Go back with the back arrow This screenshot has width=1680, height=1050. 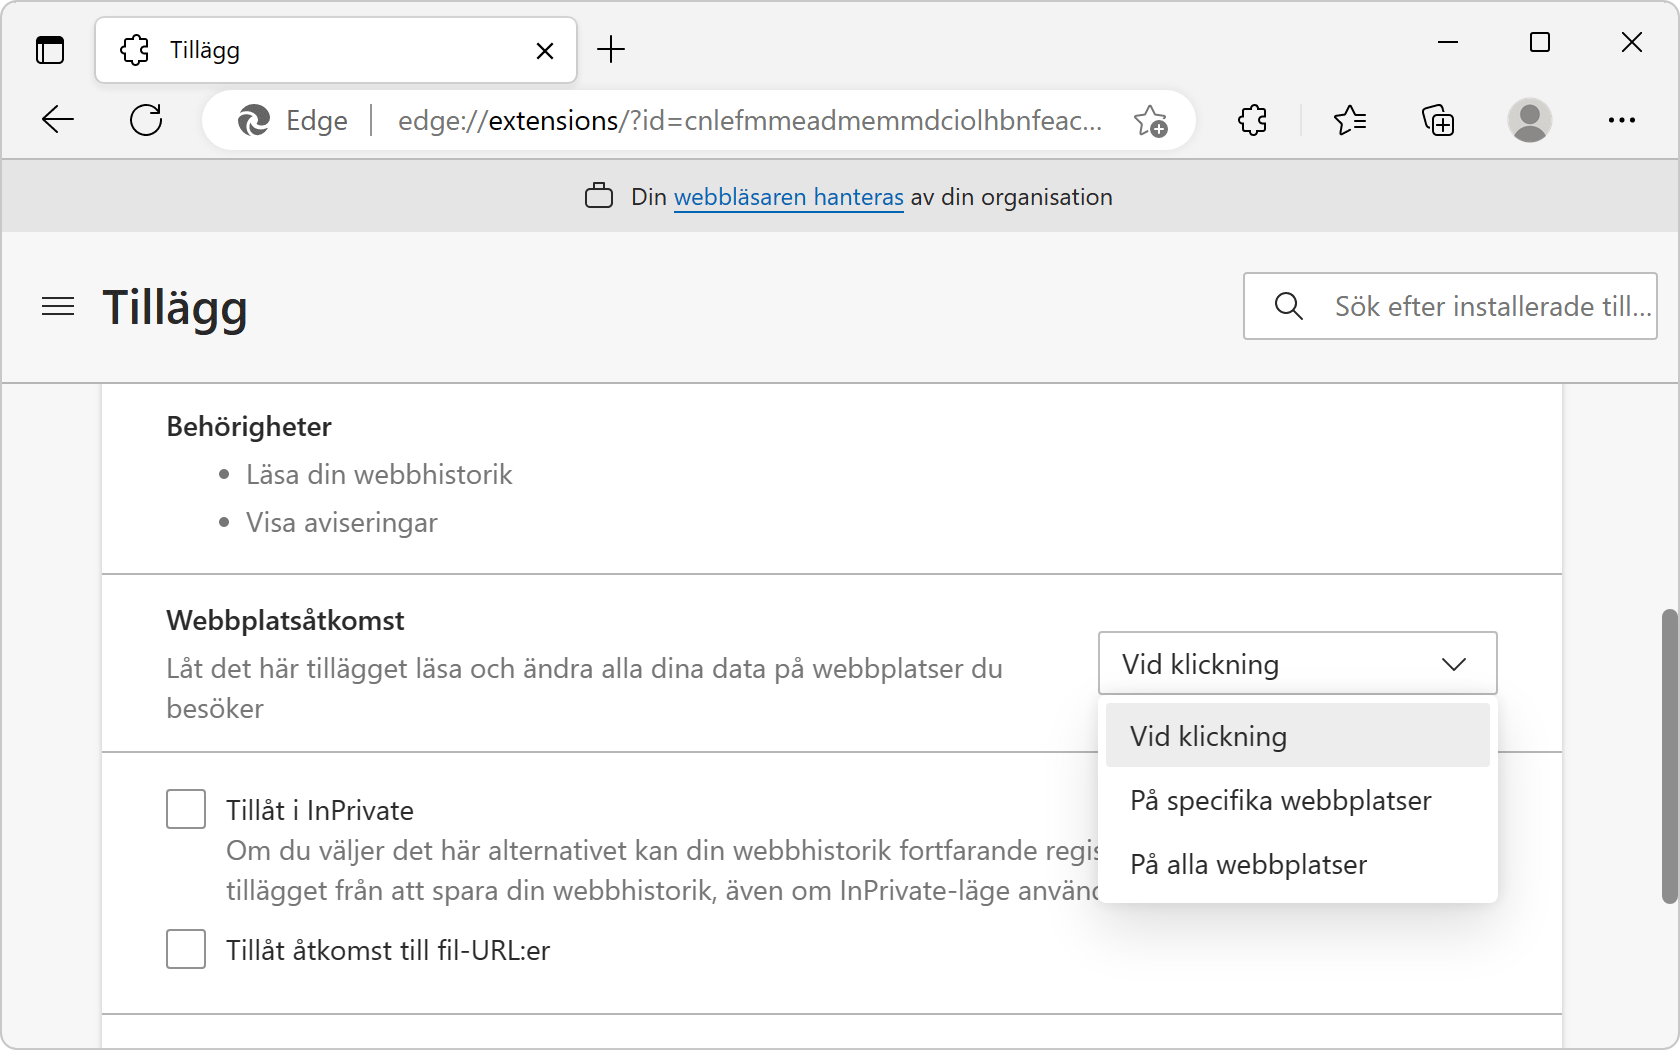pos(58,120)
